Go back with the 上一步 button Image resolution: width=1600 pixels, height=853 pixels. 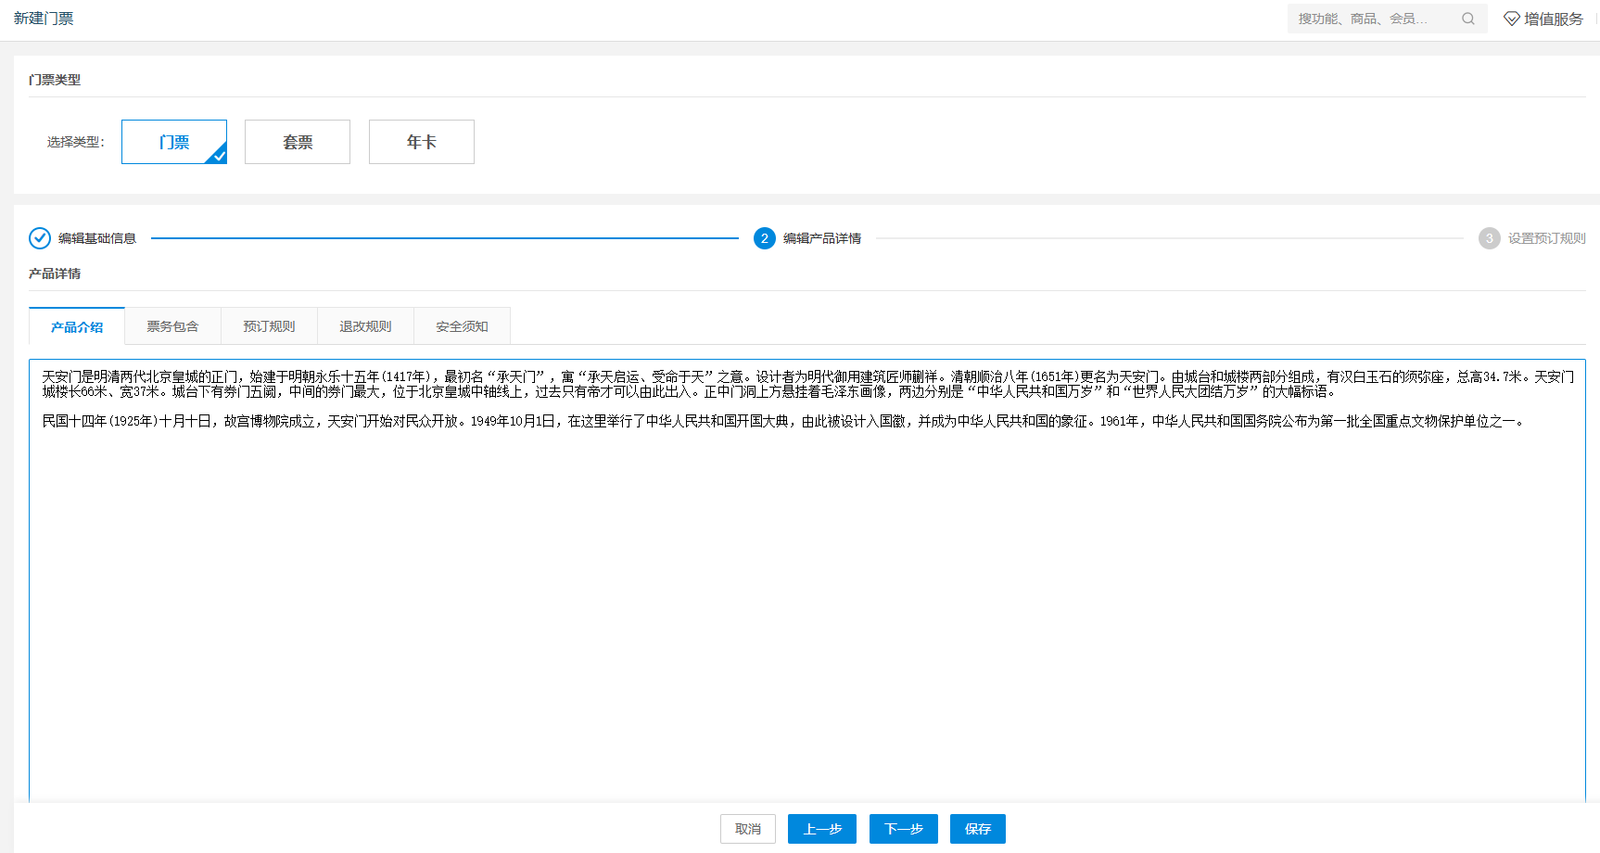click(822, 829)
